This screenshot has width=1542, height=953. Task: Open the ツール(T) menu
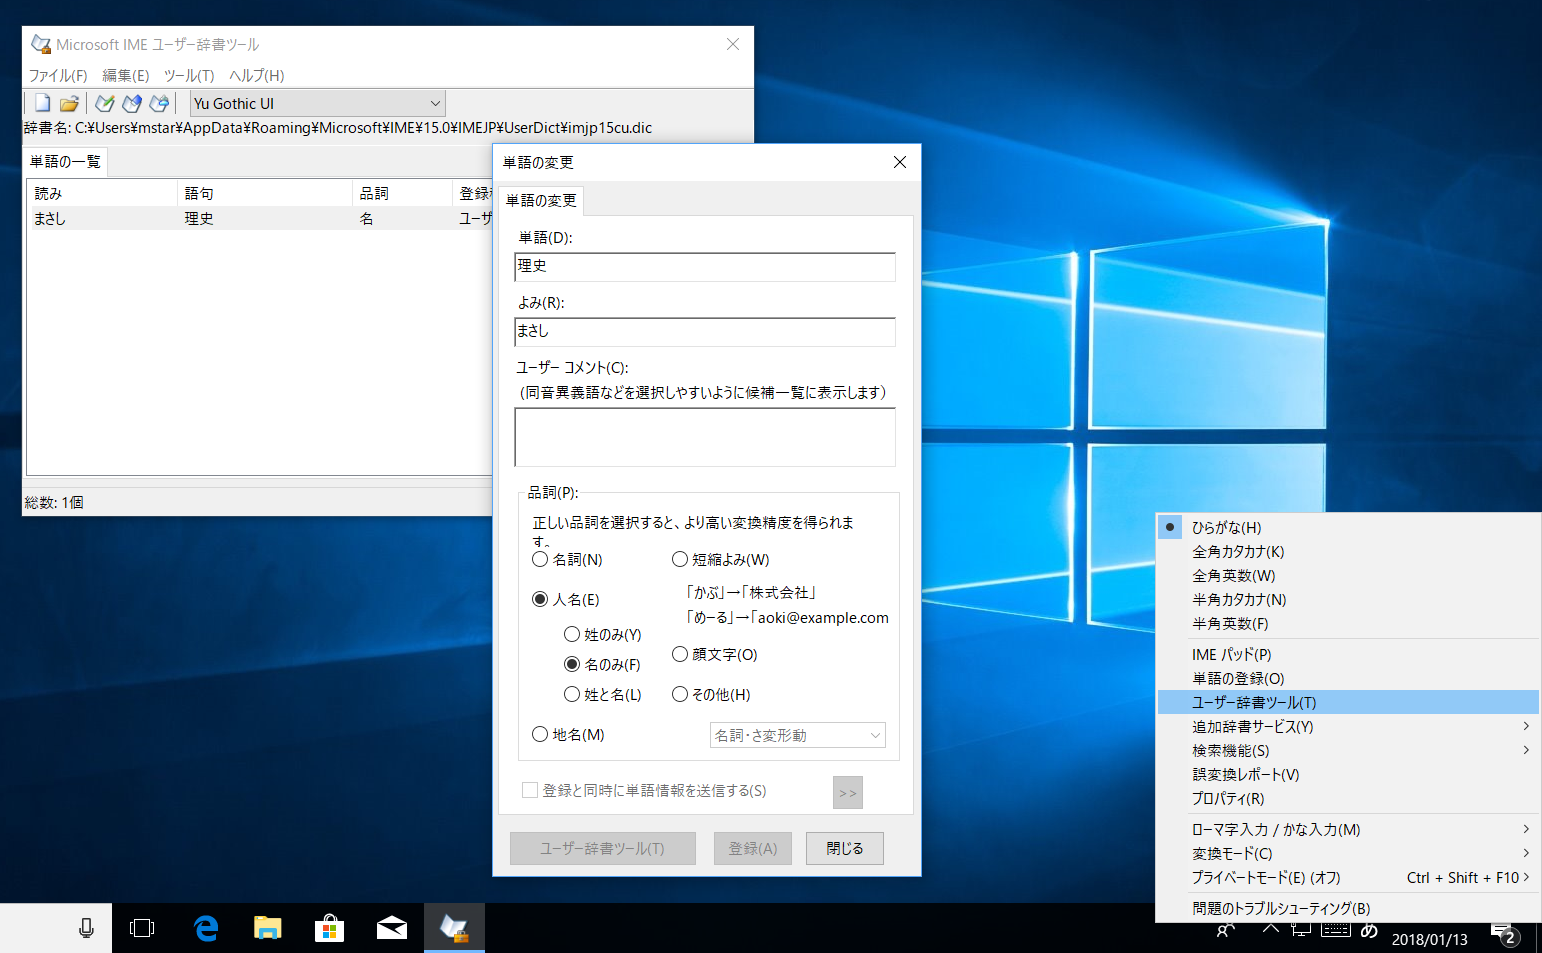189,75
